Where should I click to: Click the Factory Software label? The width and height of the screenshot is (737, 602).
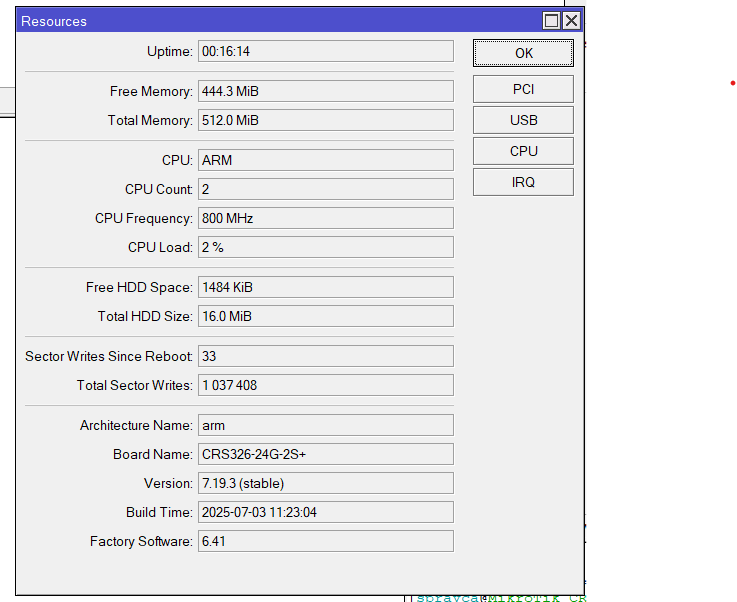141,541
